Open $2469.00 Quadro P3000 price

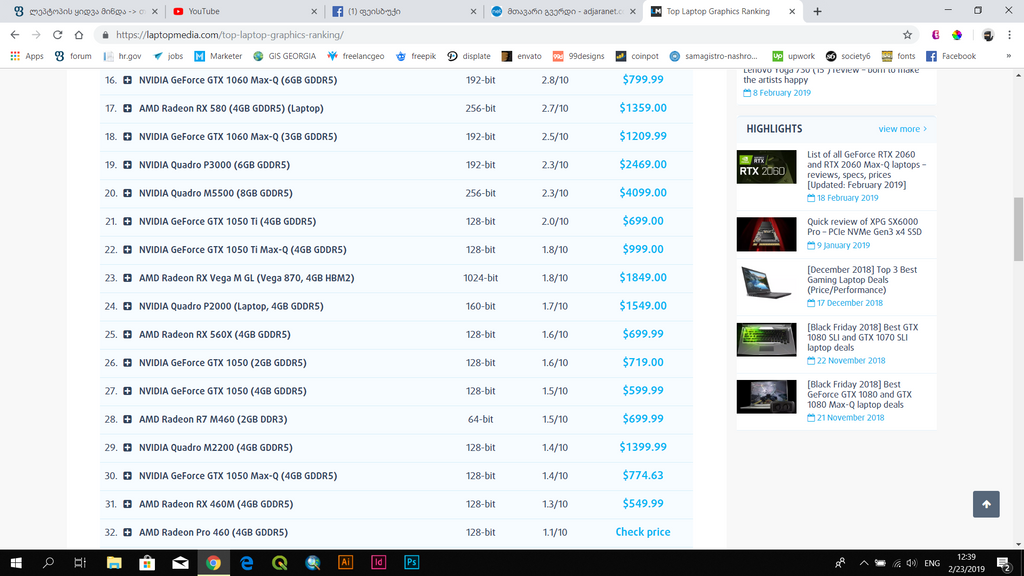tap(643, 165)
